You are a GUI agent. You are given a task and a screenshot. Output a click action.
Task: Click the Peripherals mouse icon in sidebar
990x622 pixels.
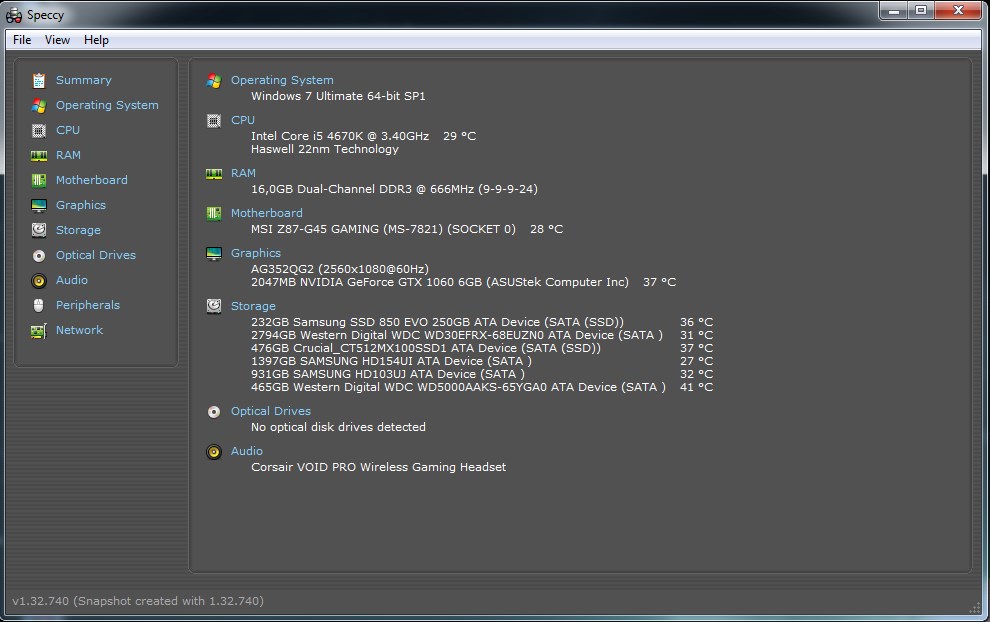pyautogui.click(x=39, y=305)
